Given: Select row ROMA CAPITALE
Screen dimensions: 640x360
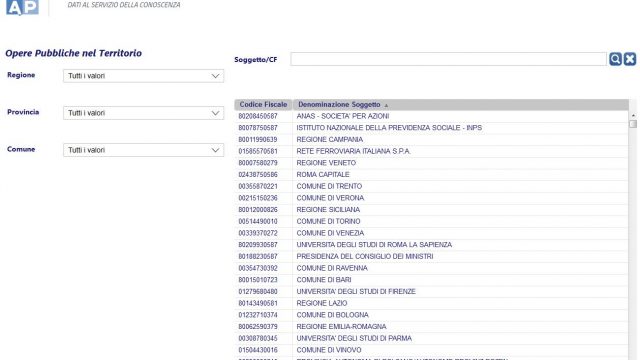Looking at the screenshot, I should 431,175.
